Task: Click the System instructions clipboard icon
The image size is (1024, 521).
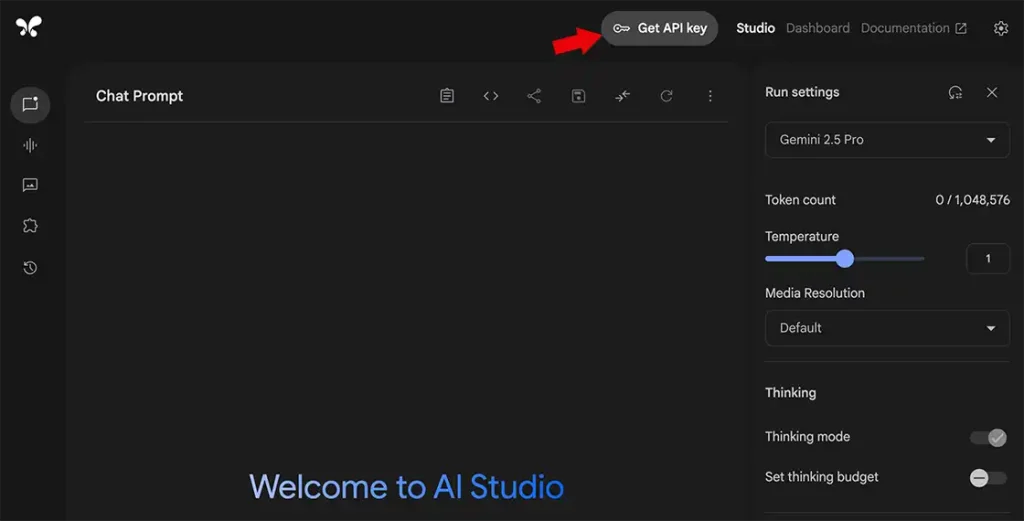Action: tap(447, 96)
